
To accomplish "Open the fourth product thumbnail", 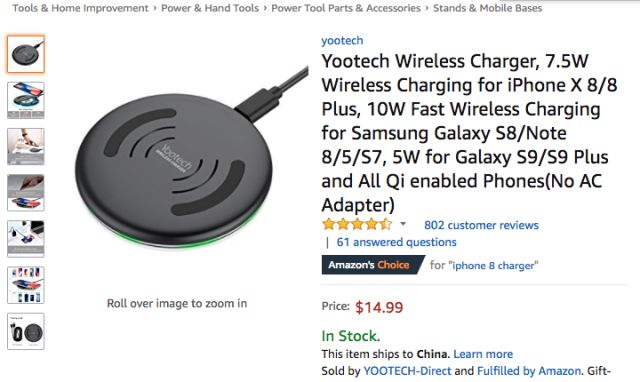I will (26, 193).
